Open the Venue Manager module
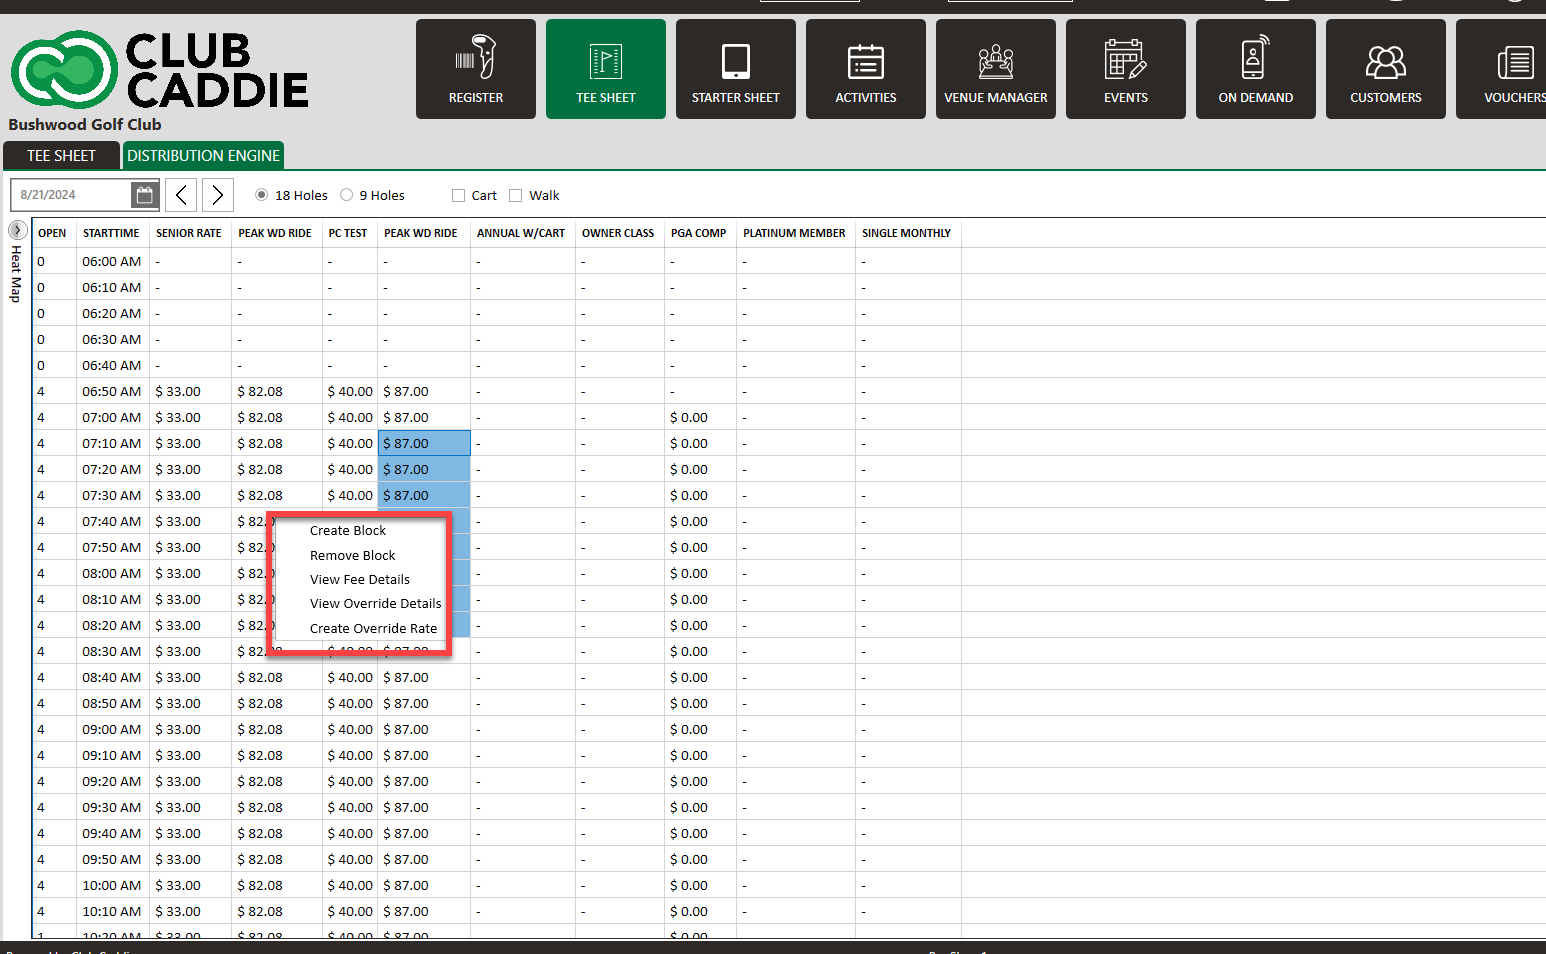1546x954 pixels. (996, 69)
